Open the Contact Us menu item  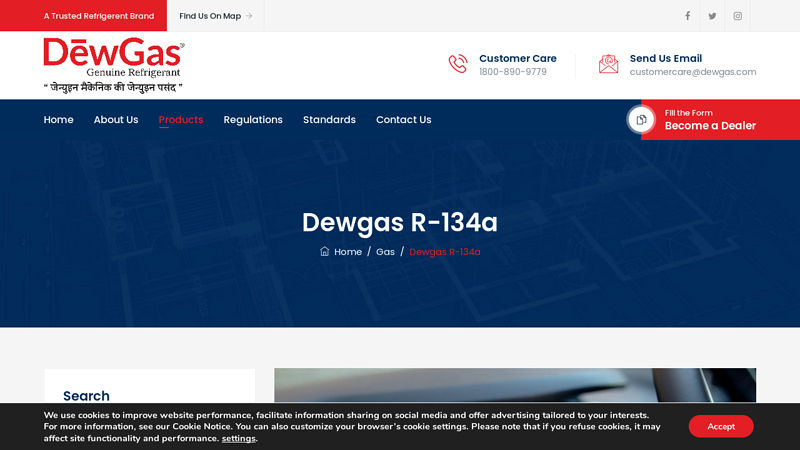404,119
